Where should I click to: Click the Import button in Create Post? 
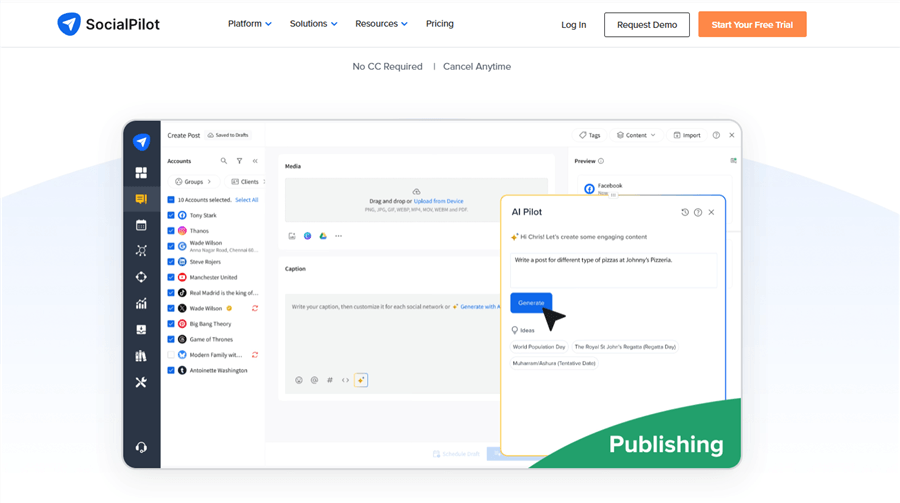click(x=687, y=135)
